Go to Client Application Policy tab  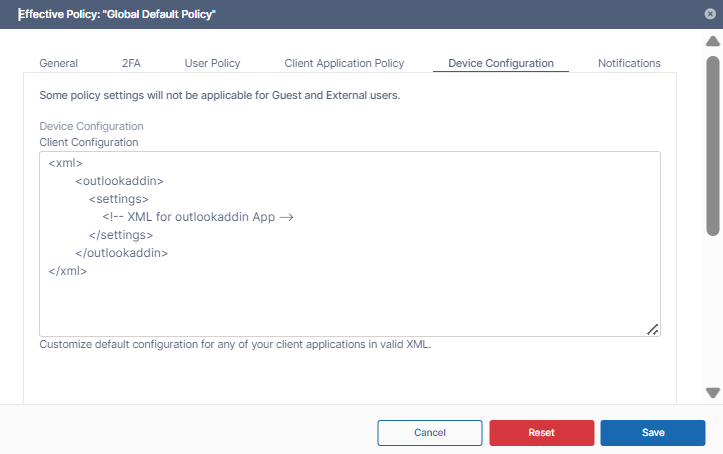pos(344,63)
